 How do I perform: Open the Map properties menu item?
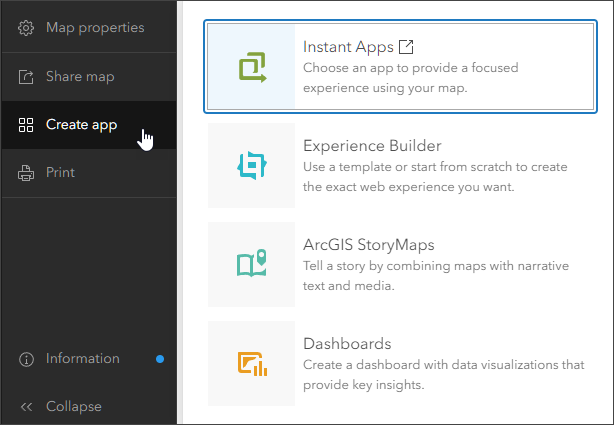click(95, 28)
